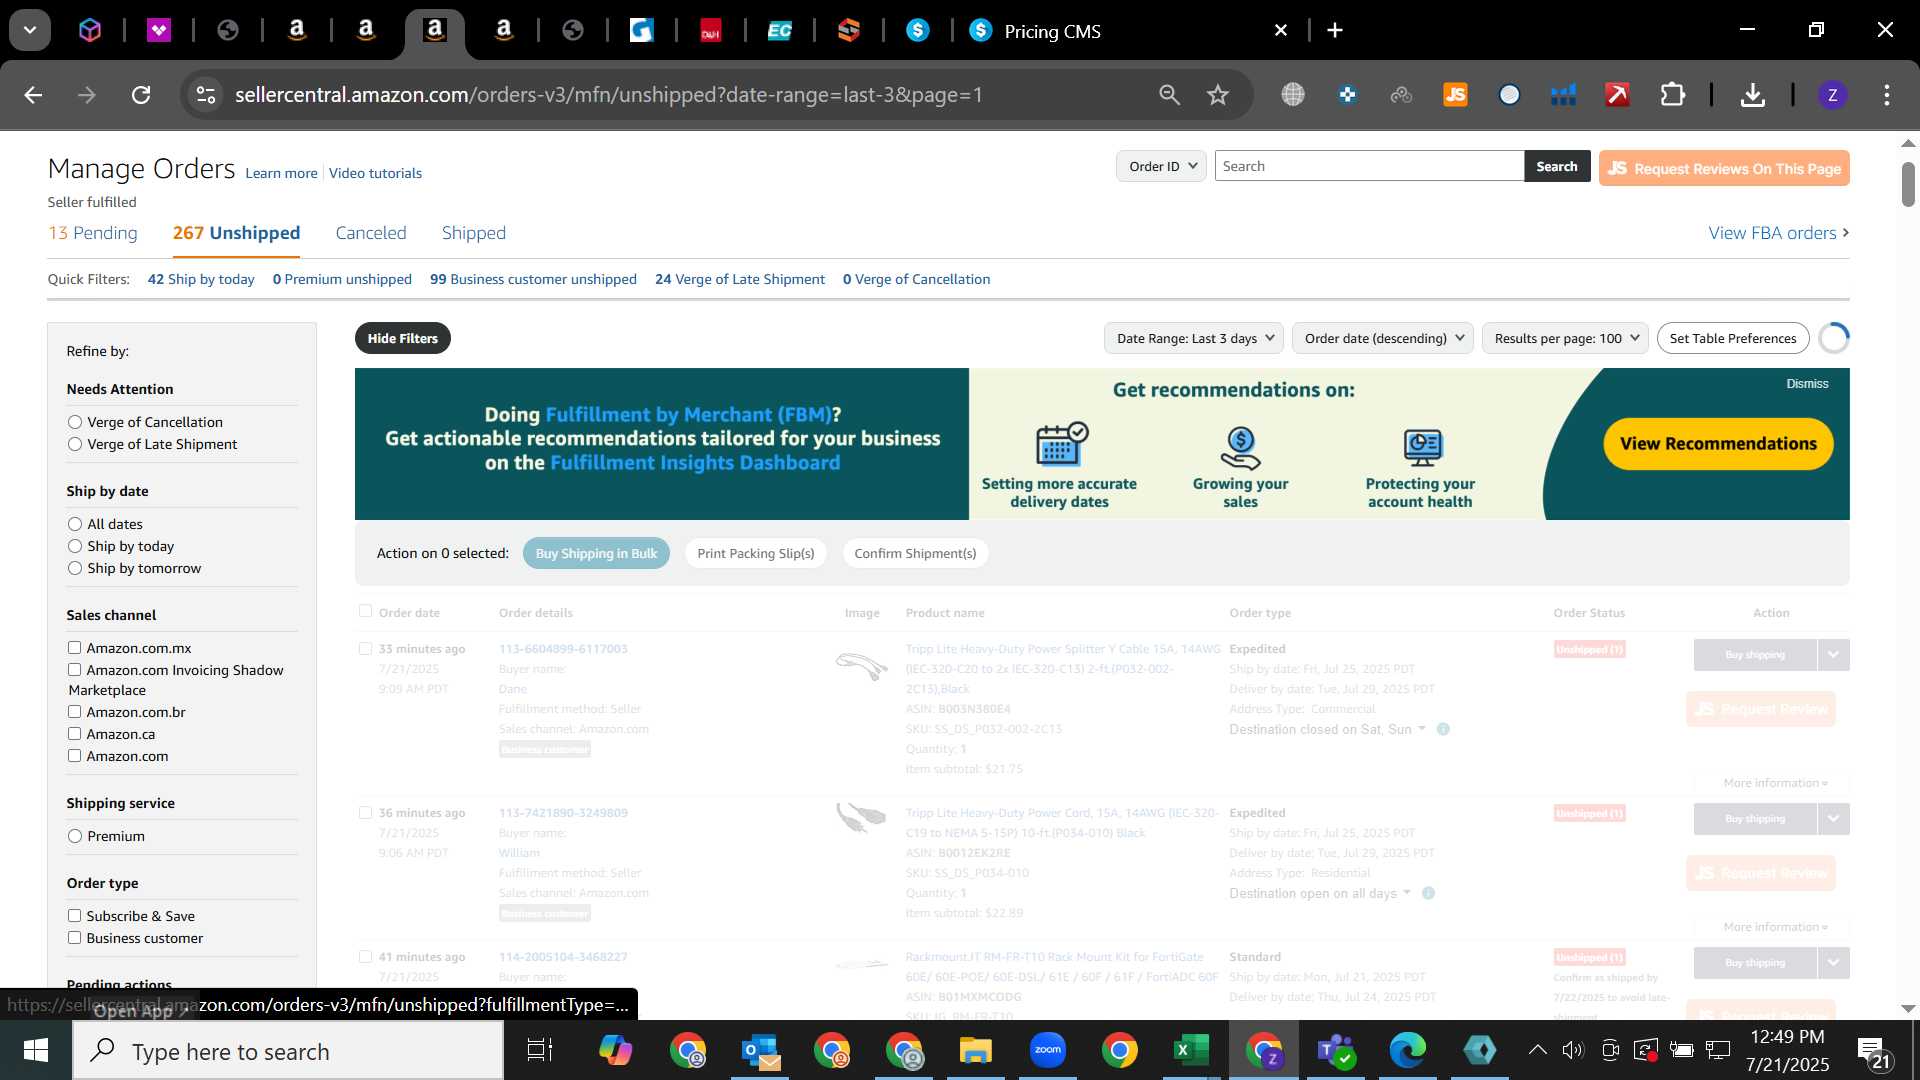
Task: Click Request Reviews On This Page button
Action: pos(1724,168)
